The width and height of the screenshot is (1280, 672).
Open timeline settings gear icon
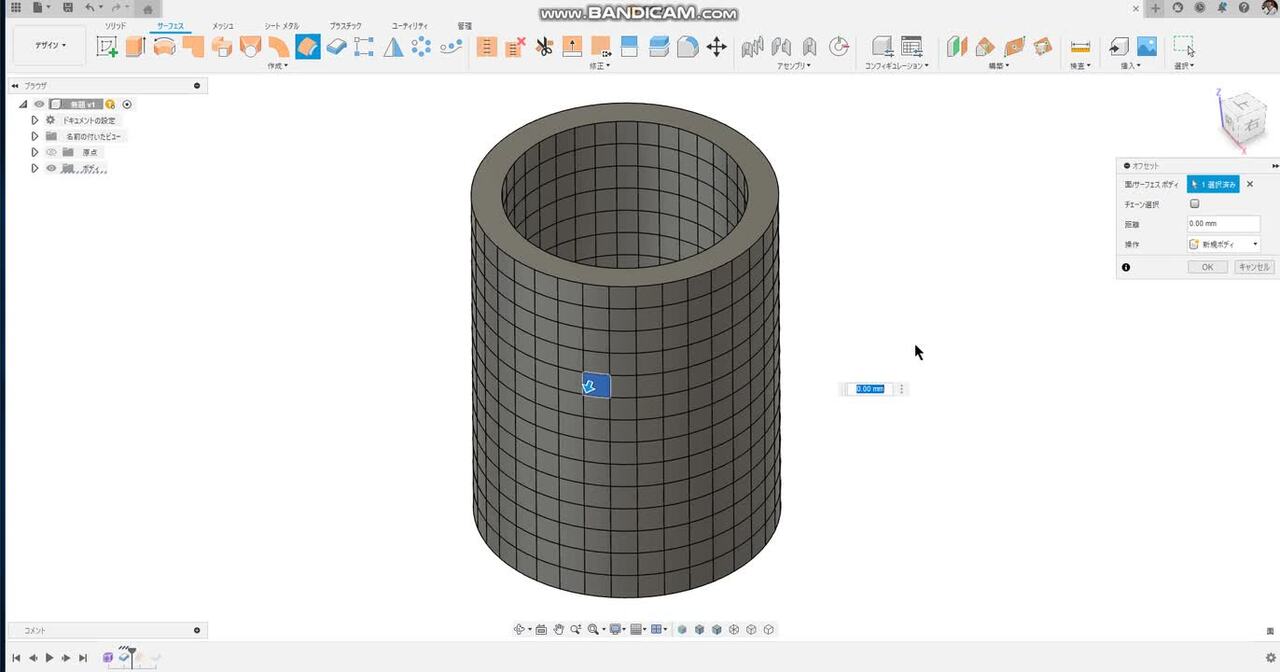(1271, 657)
